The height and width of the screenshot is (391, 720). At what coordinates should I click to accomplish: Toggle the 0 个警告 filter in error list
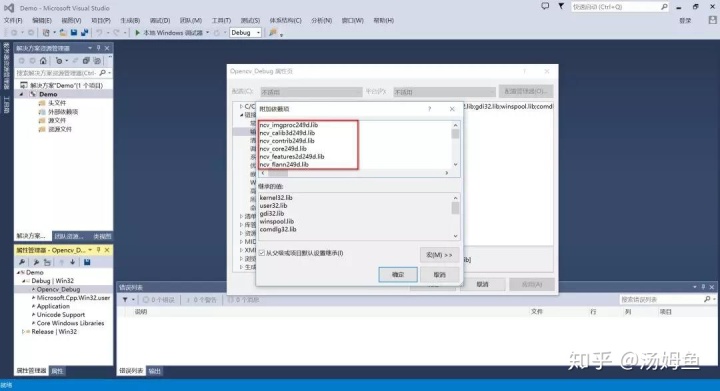coord(201,300)
